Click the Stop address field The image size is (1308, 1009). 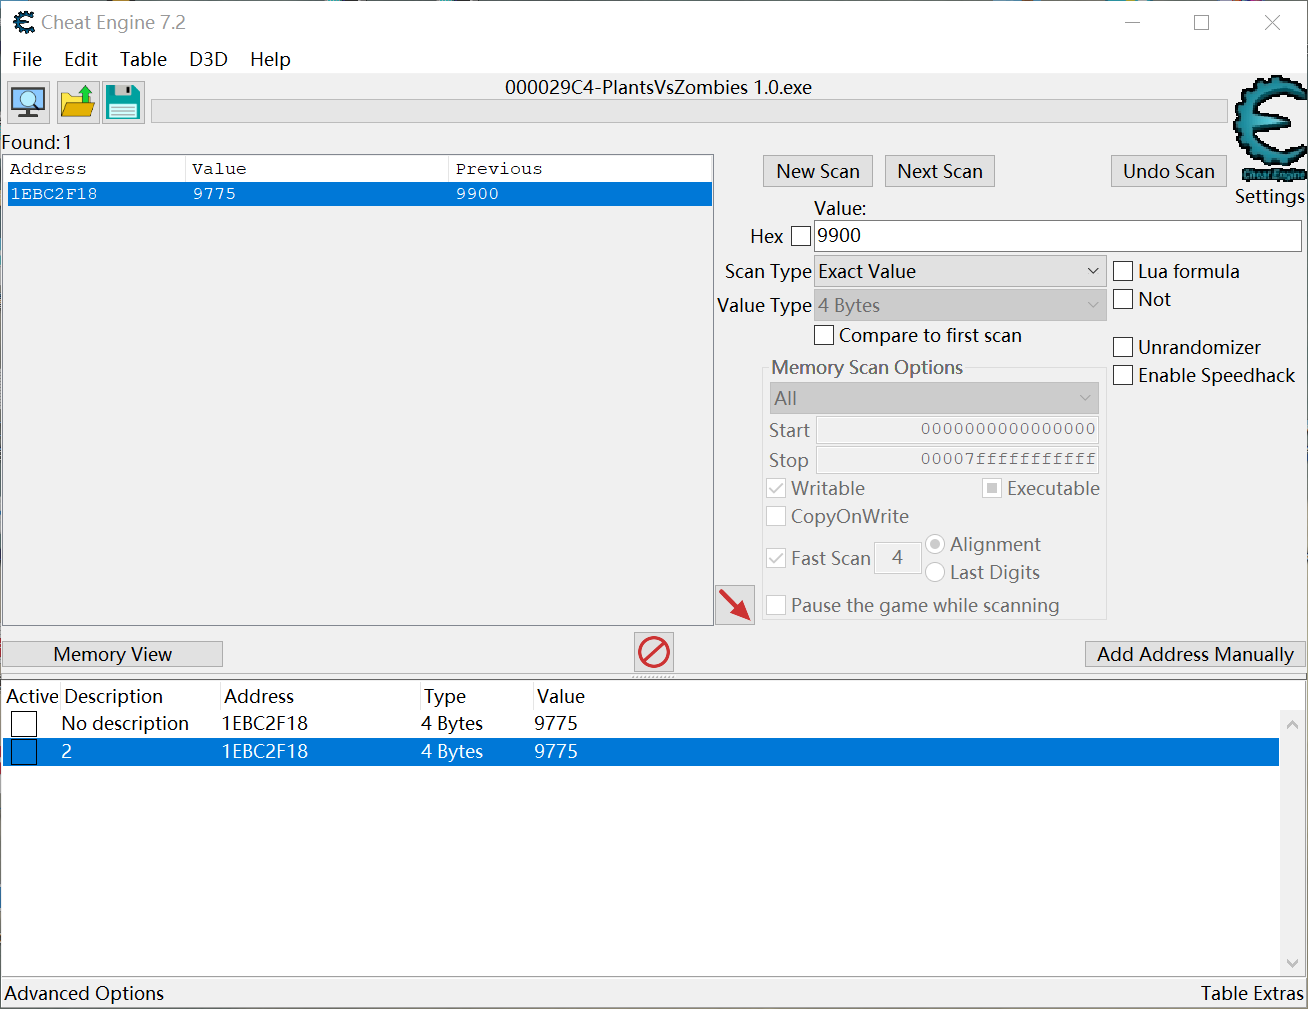click(958, 460)
